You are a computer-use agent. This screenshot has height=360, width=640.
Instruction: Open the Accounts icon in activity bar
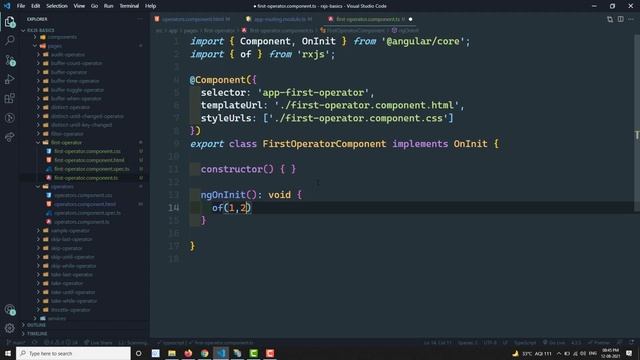(10, 310)
